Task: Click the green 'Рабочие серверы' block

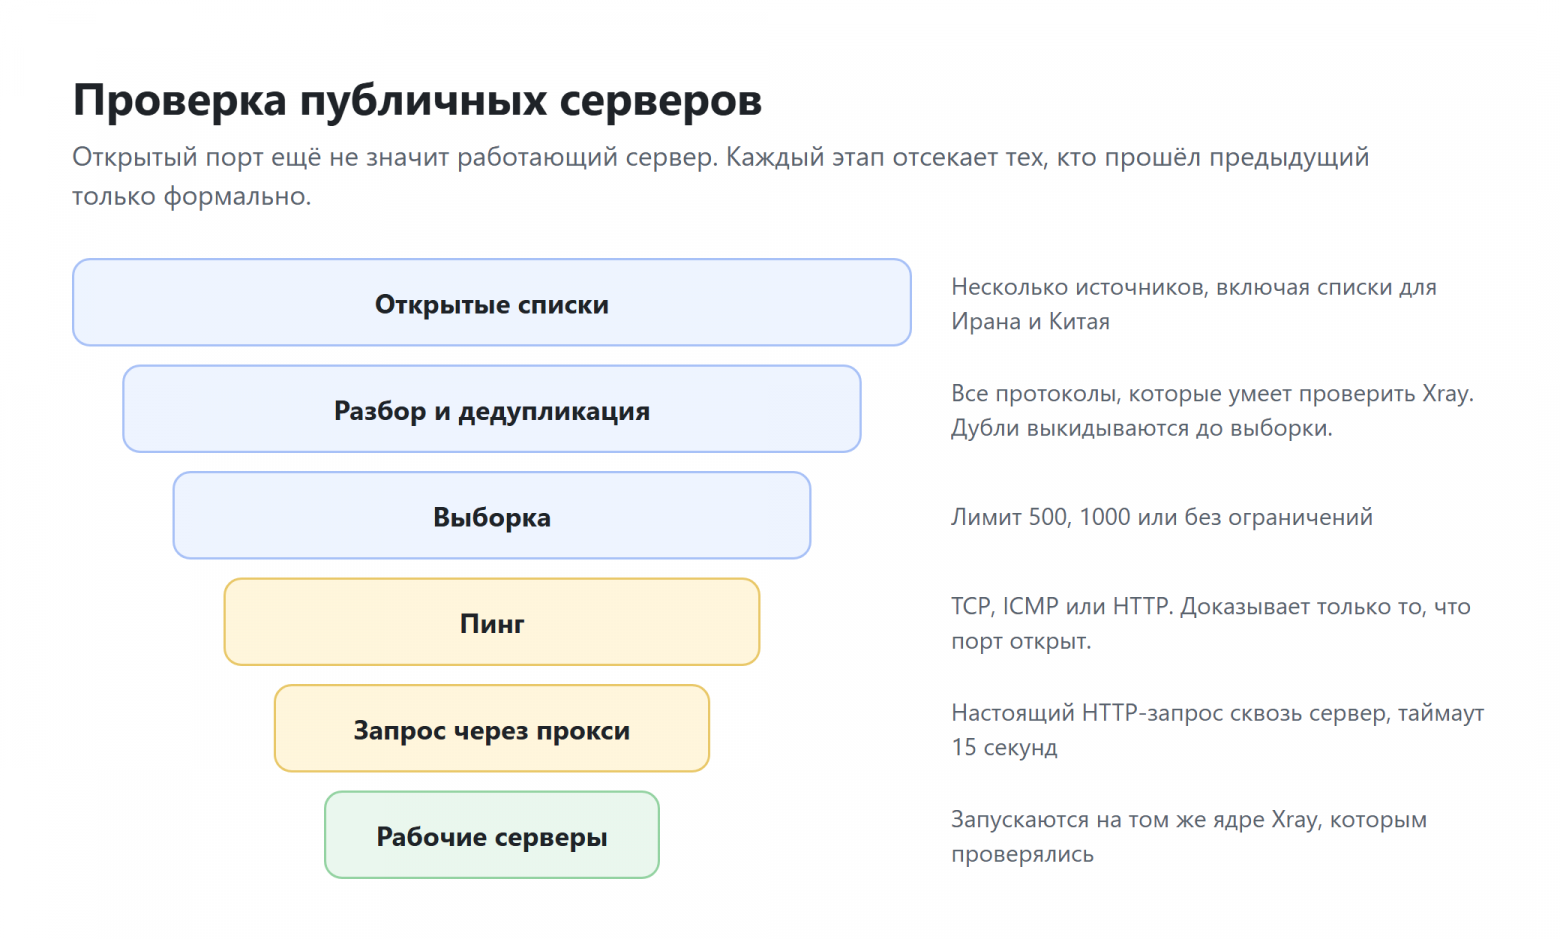Action: [x=492, y=835]
